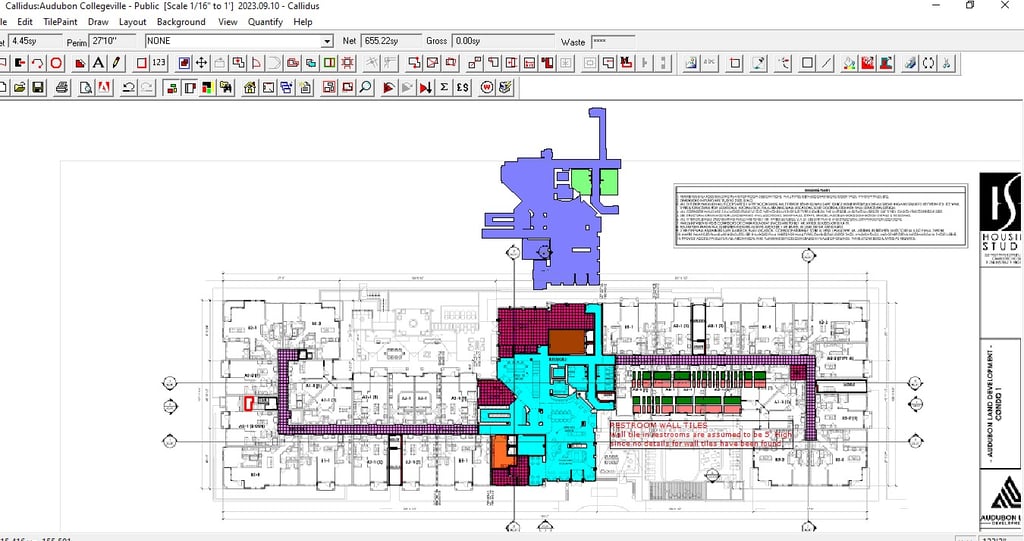1024x541 pixels.
Task: Print the plan with the printer icon
Action: point(62,88)
